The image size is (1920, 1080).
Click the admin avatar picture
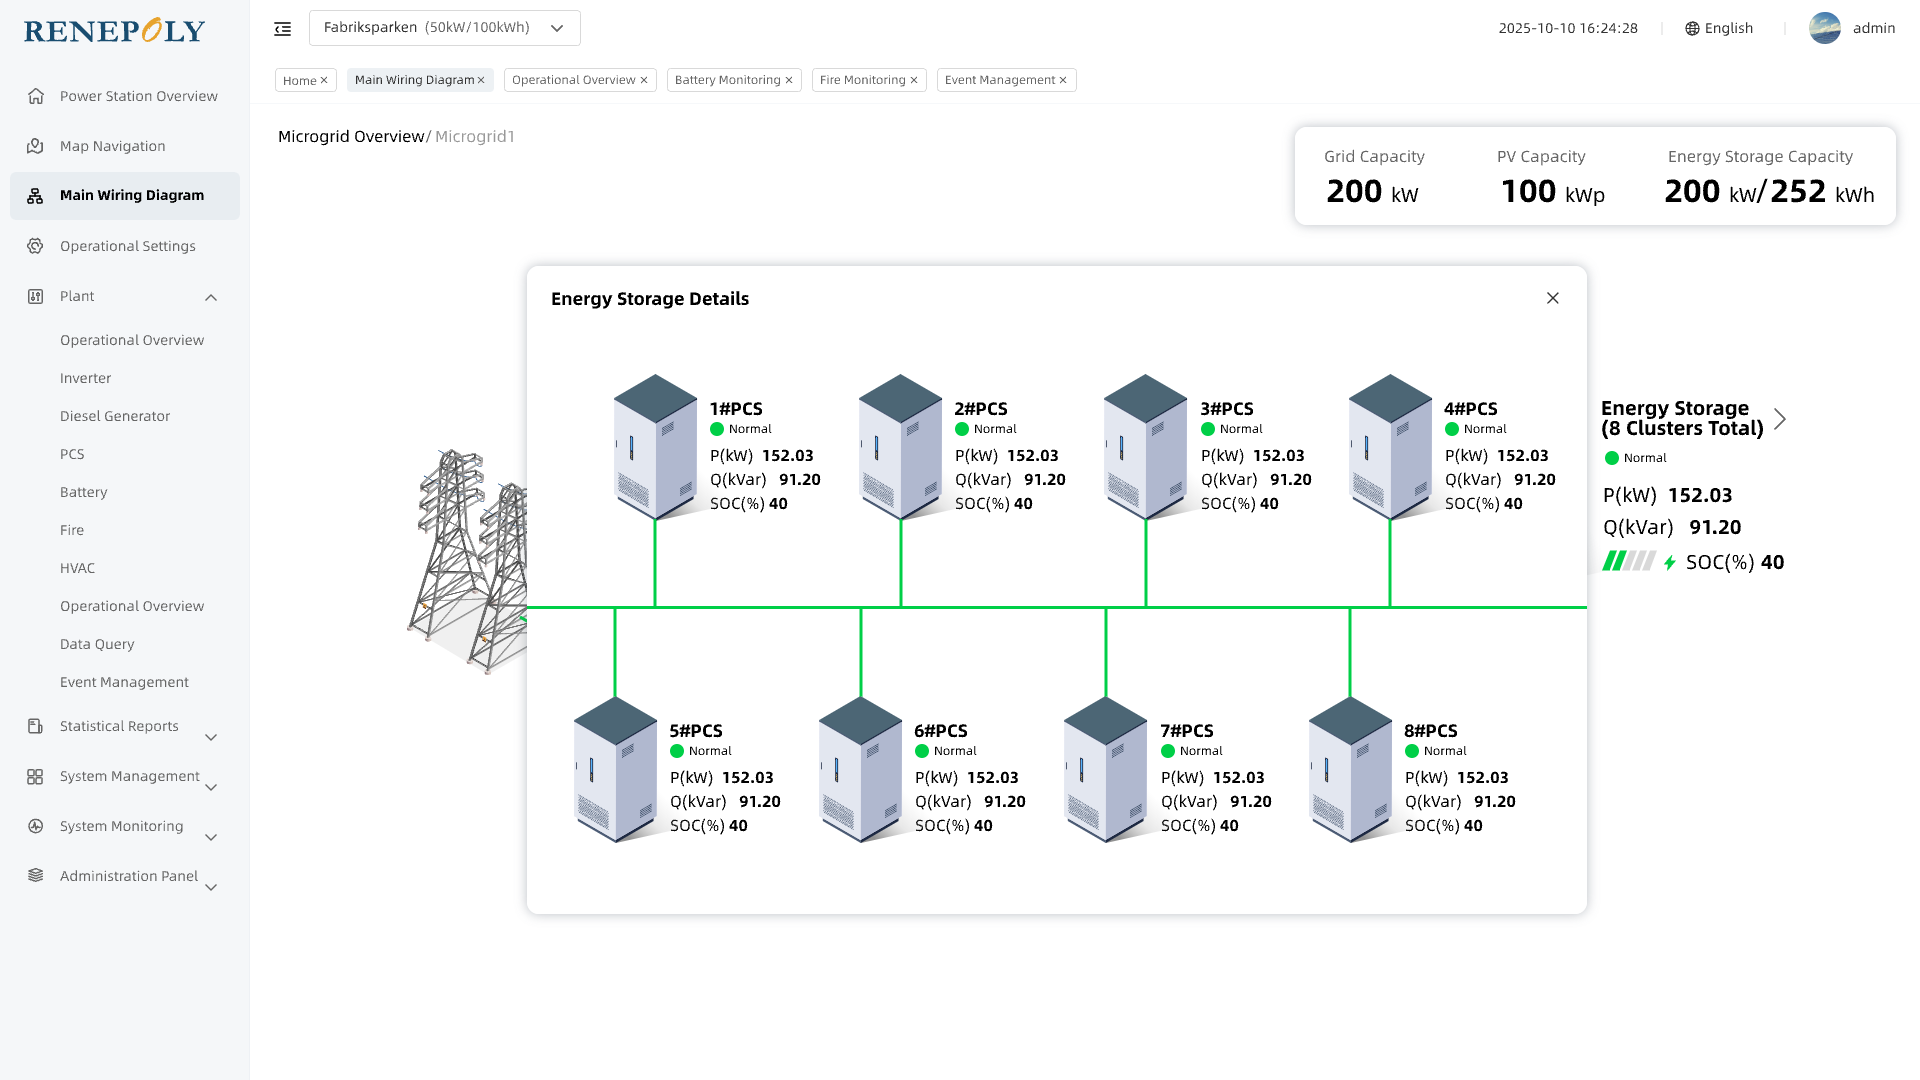pos(1824,28)
